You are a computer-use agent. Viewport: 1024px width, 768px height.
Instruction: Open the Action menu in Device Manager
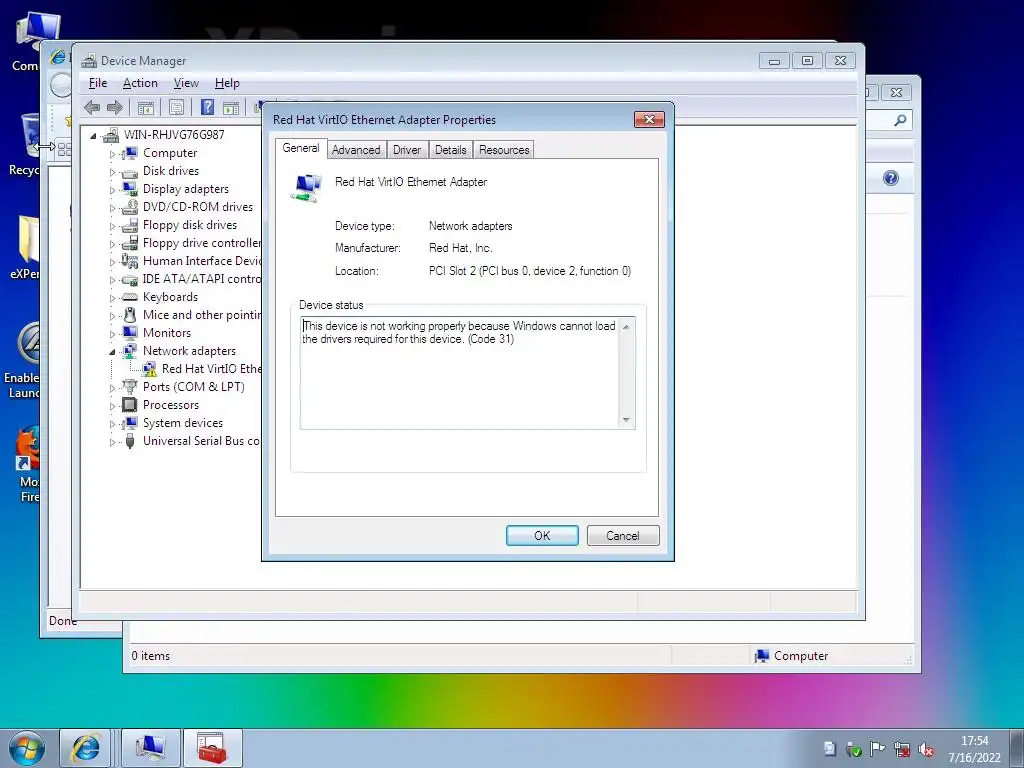pos(140,83)
